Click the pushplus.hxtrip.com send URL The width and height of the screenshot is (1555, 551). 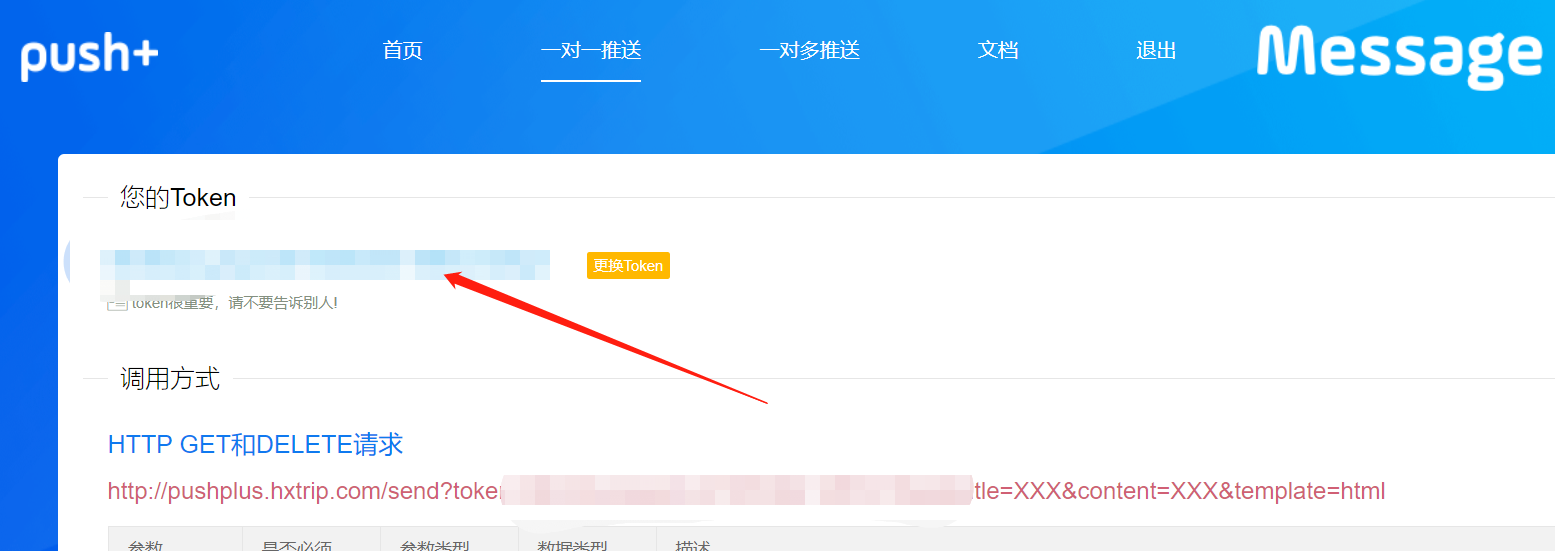click(746, 491)
